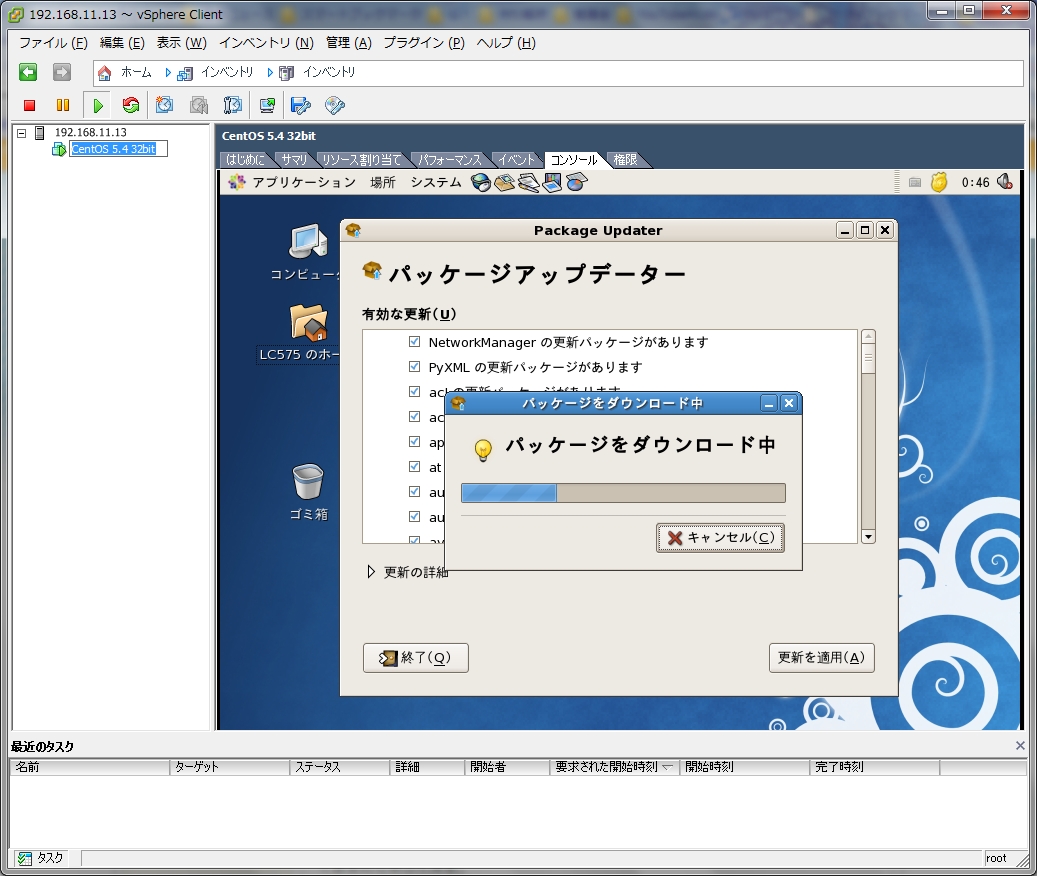1037x876 pixels.
Task: Click the package update shield tray icon
Action: point(938,182)
